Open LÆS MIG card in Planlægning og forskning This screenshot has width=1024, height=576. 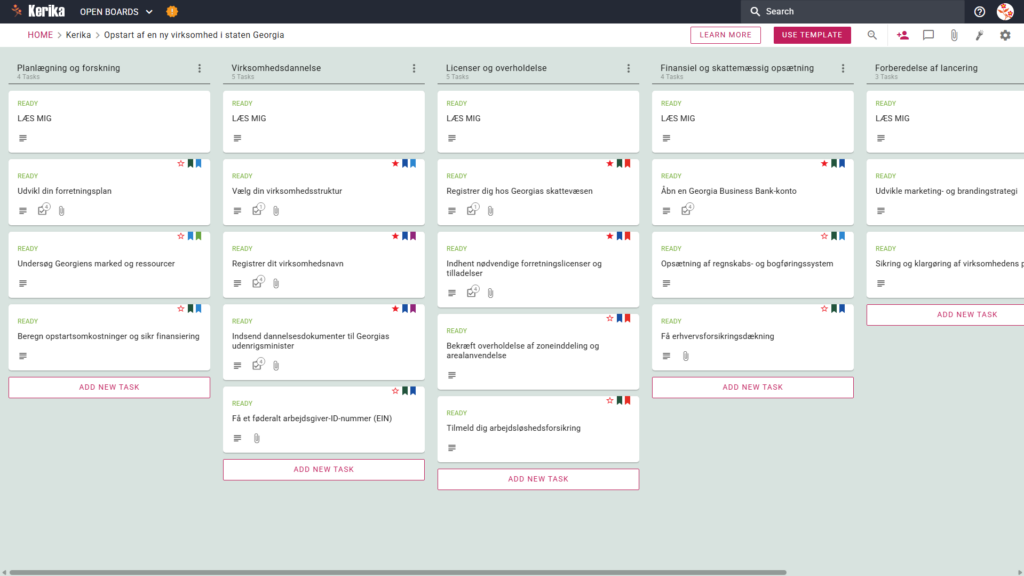(109, 121)
